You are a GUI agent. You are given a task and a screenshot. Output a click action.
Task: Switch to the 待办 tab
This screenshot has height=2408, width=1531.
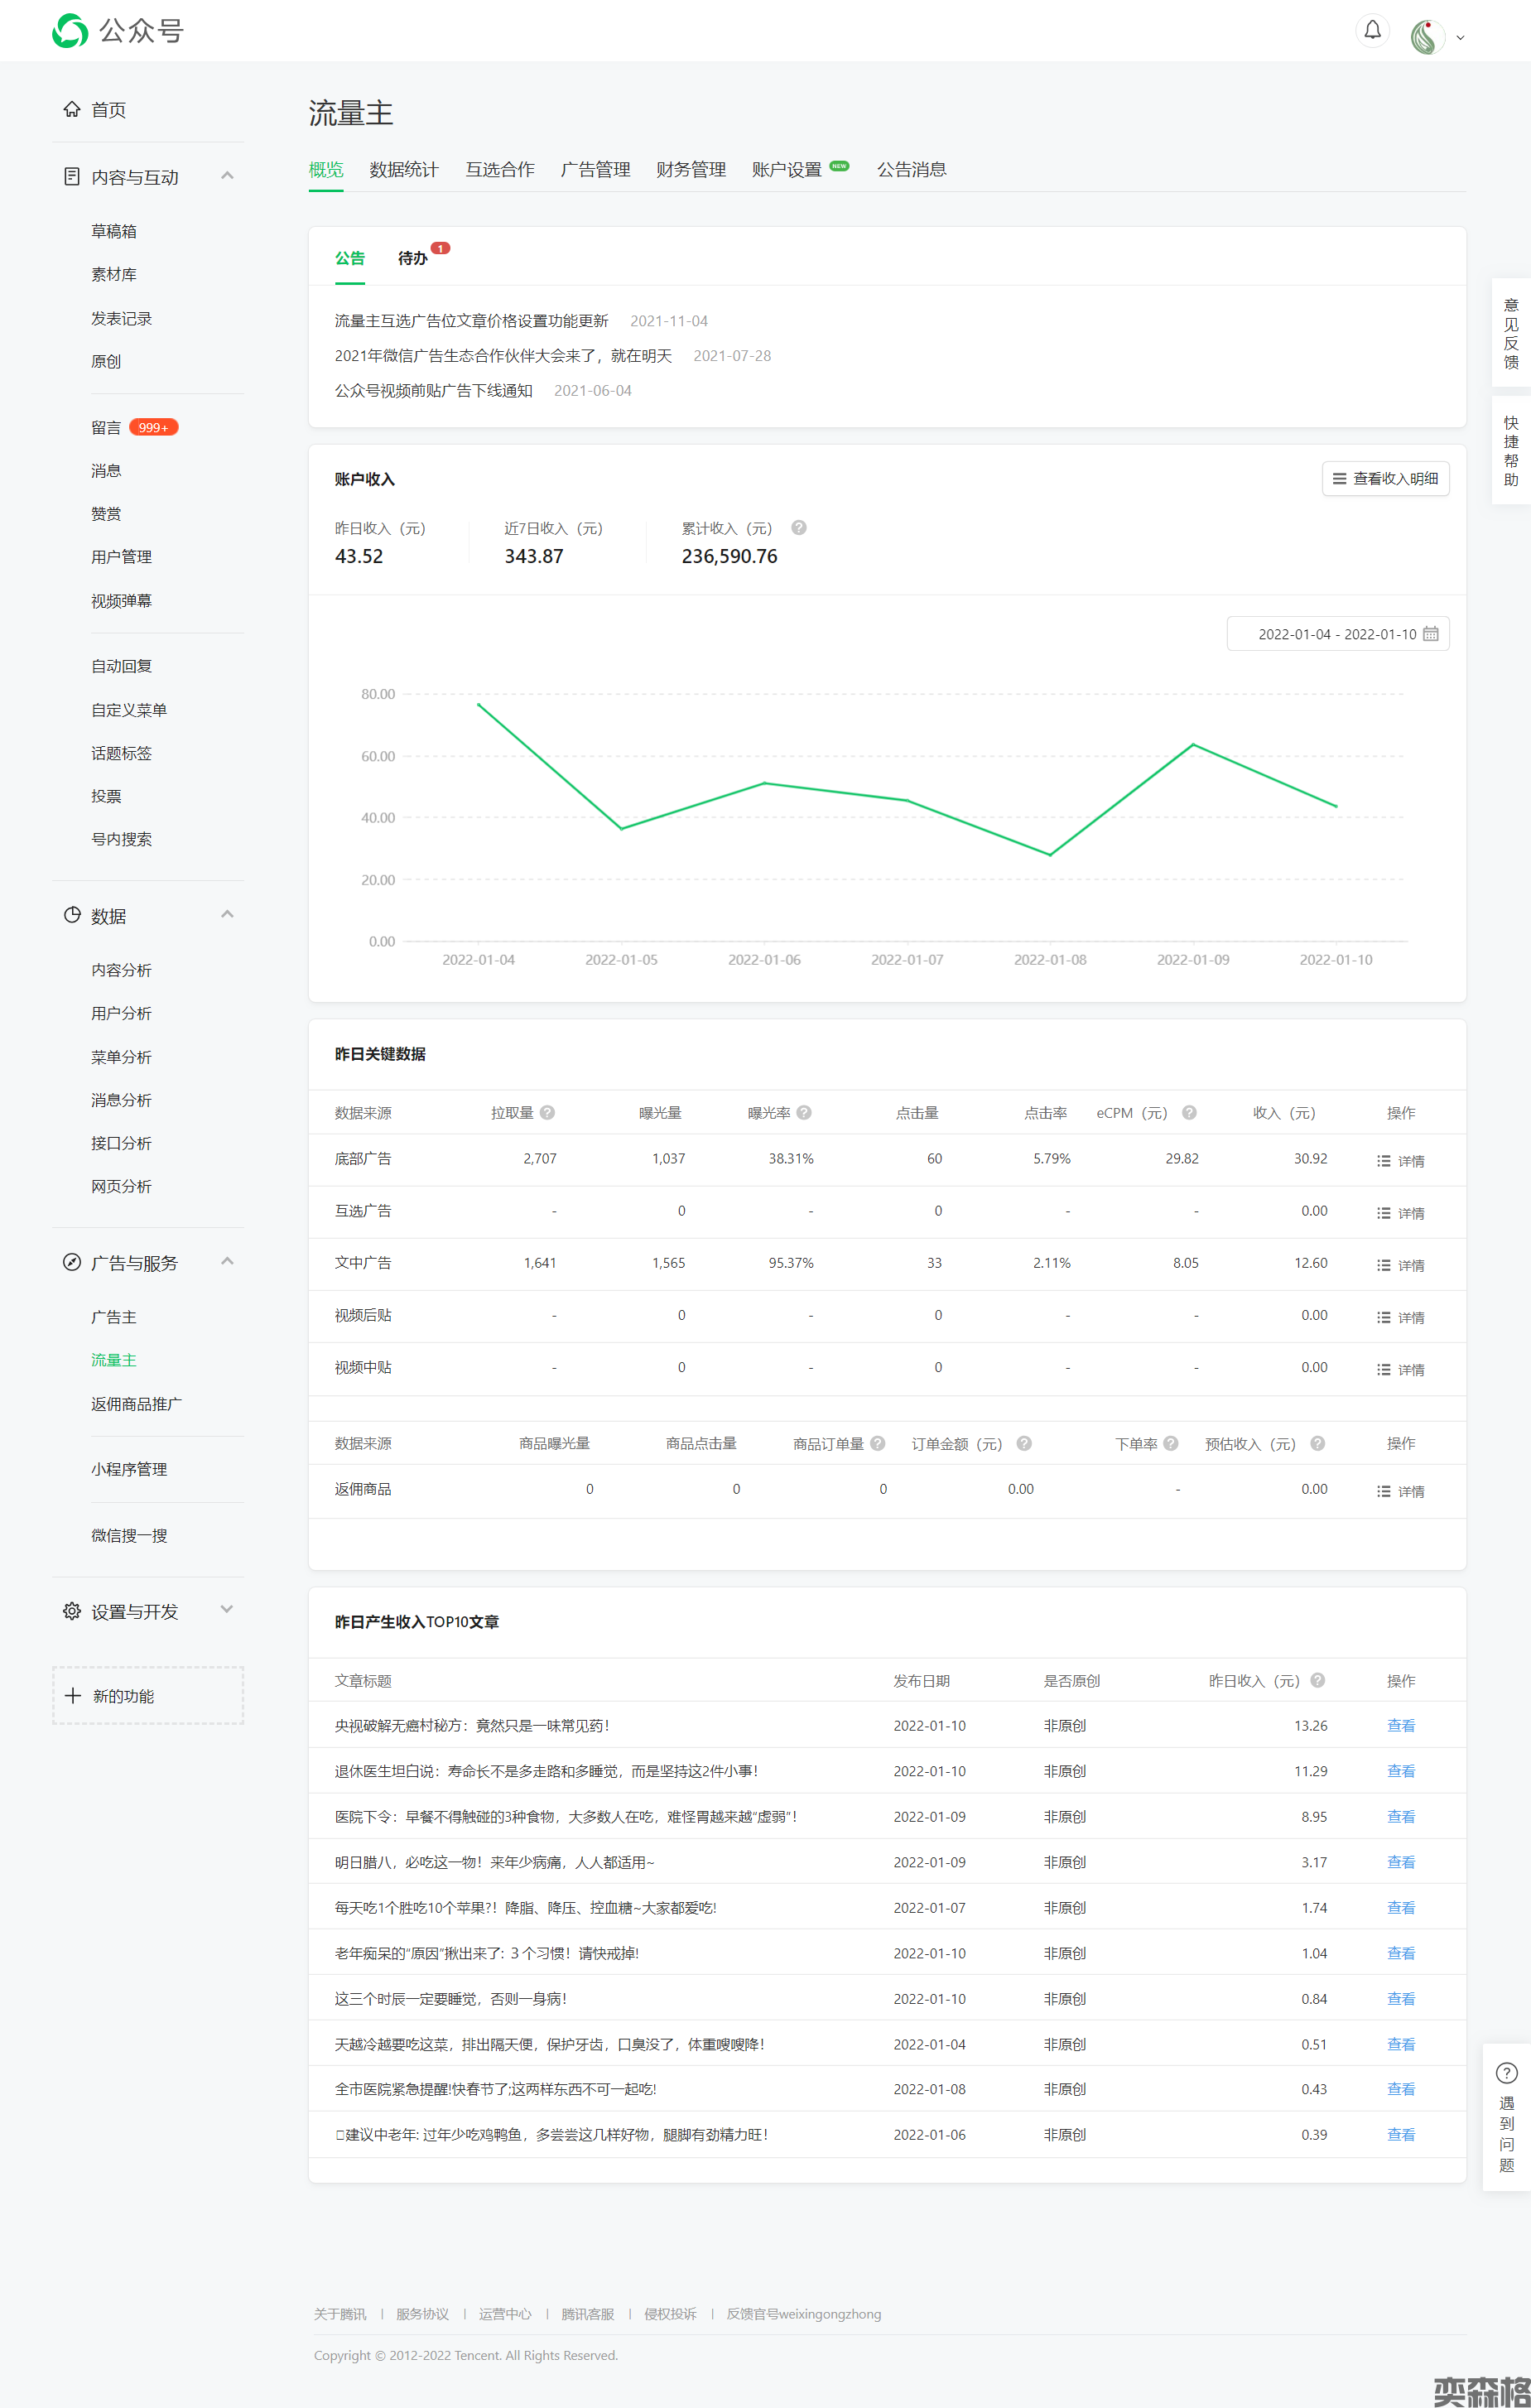[x=412, y=258]
